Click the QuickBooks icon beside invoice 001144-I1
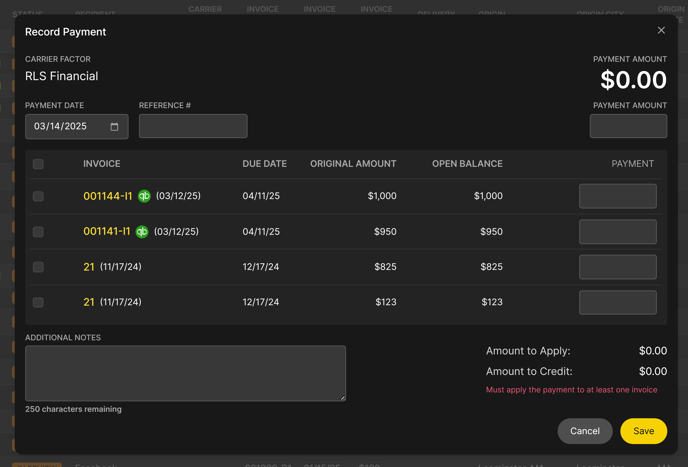The height and width of the screenshot is (467, 688). [x=144, y=196]
